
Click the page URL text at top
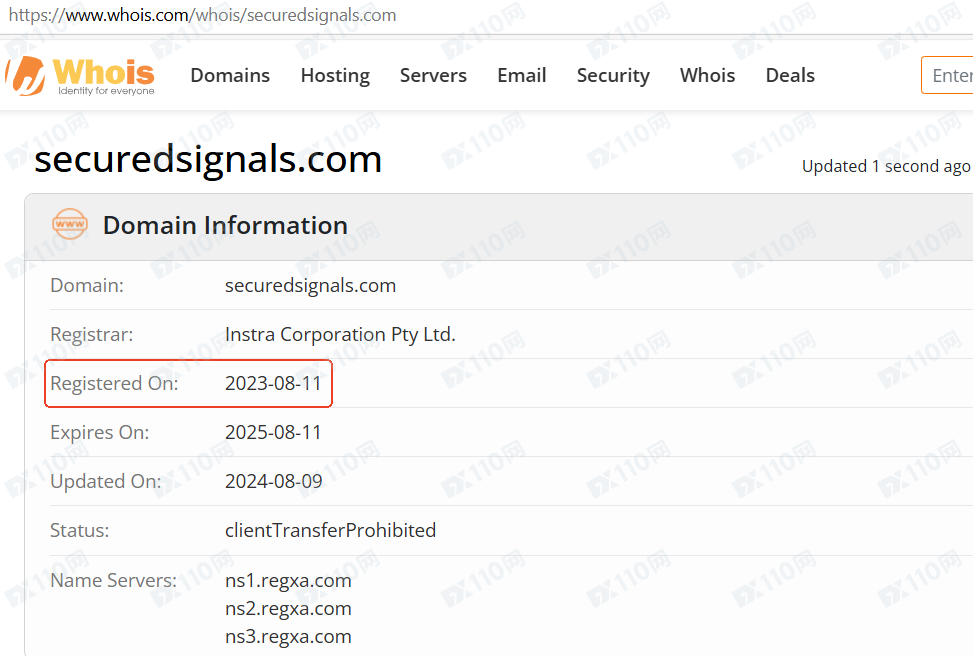point(202,15)
